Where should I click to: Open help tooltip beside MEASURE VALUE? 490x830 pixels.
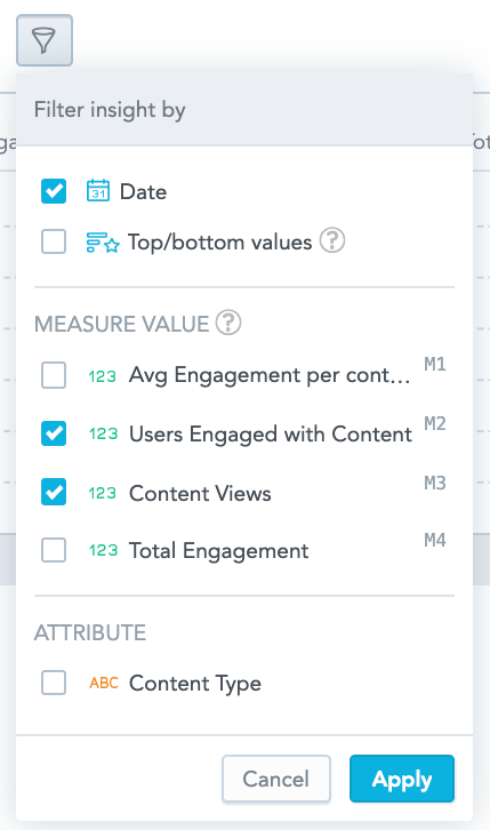(229, 322)
